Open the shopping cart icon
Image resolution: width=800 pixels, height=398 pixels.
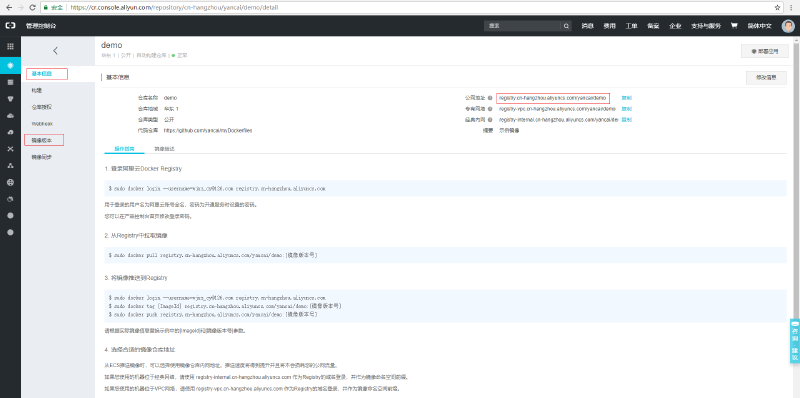point(734,26)
